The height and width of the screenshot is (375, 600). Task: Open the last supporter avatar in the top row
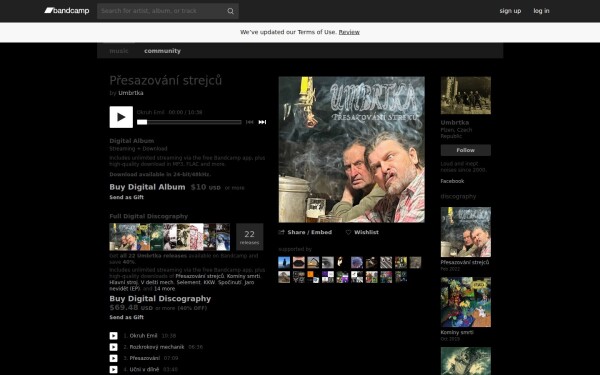415,262
